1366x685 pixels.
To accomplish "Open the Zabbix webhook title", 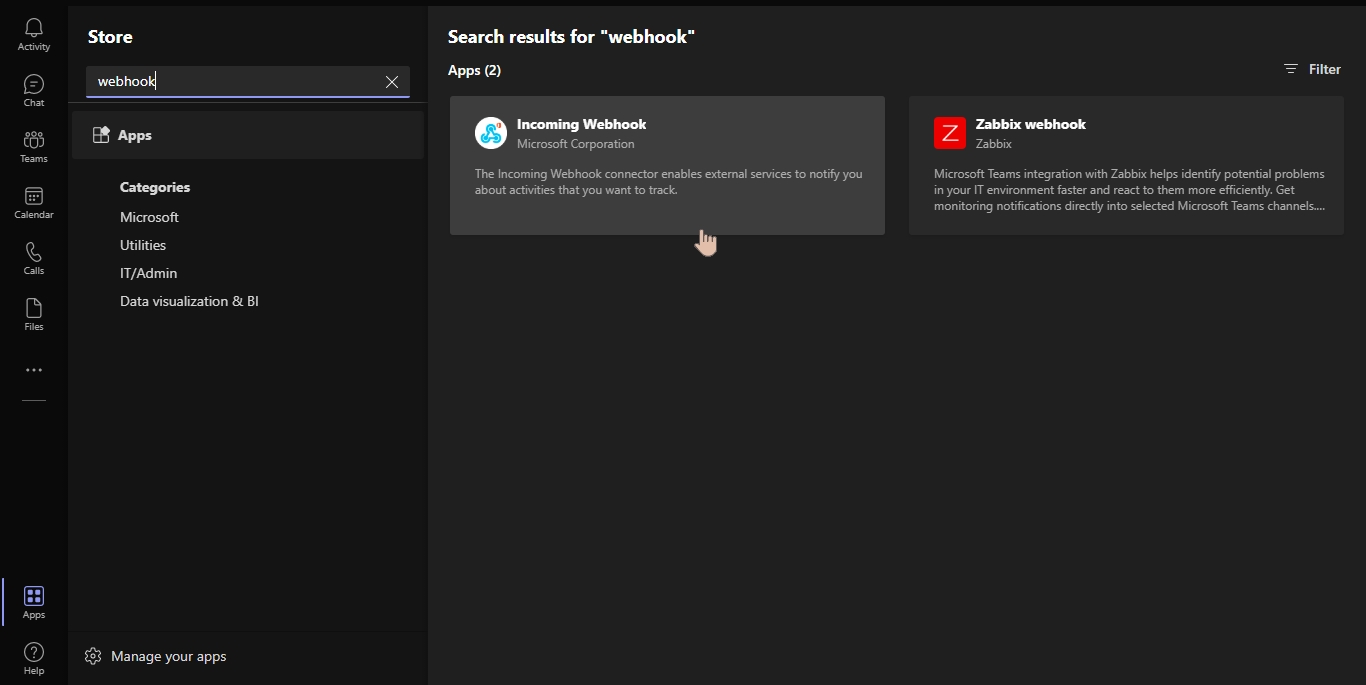I will (x=1031, y=124).
